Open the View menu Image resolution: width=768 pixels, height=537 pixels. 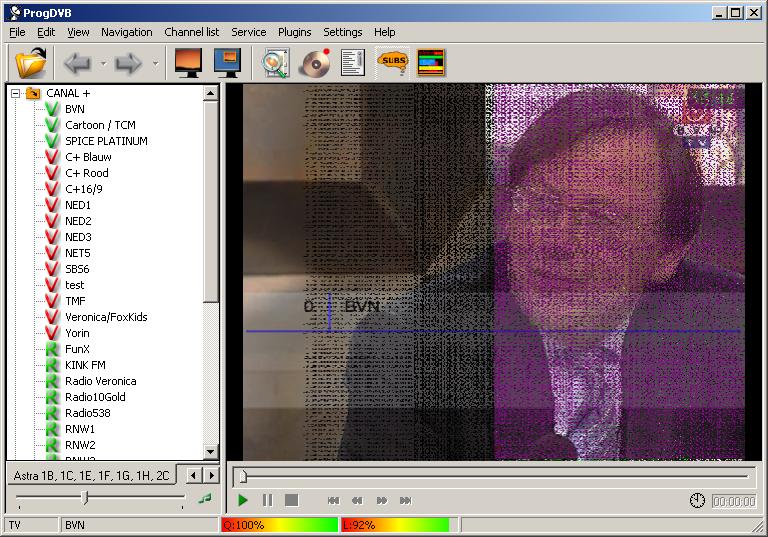[78, 32]
